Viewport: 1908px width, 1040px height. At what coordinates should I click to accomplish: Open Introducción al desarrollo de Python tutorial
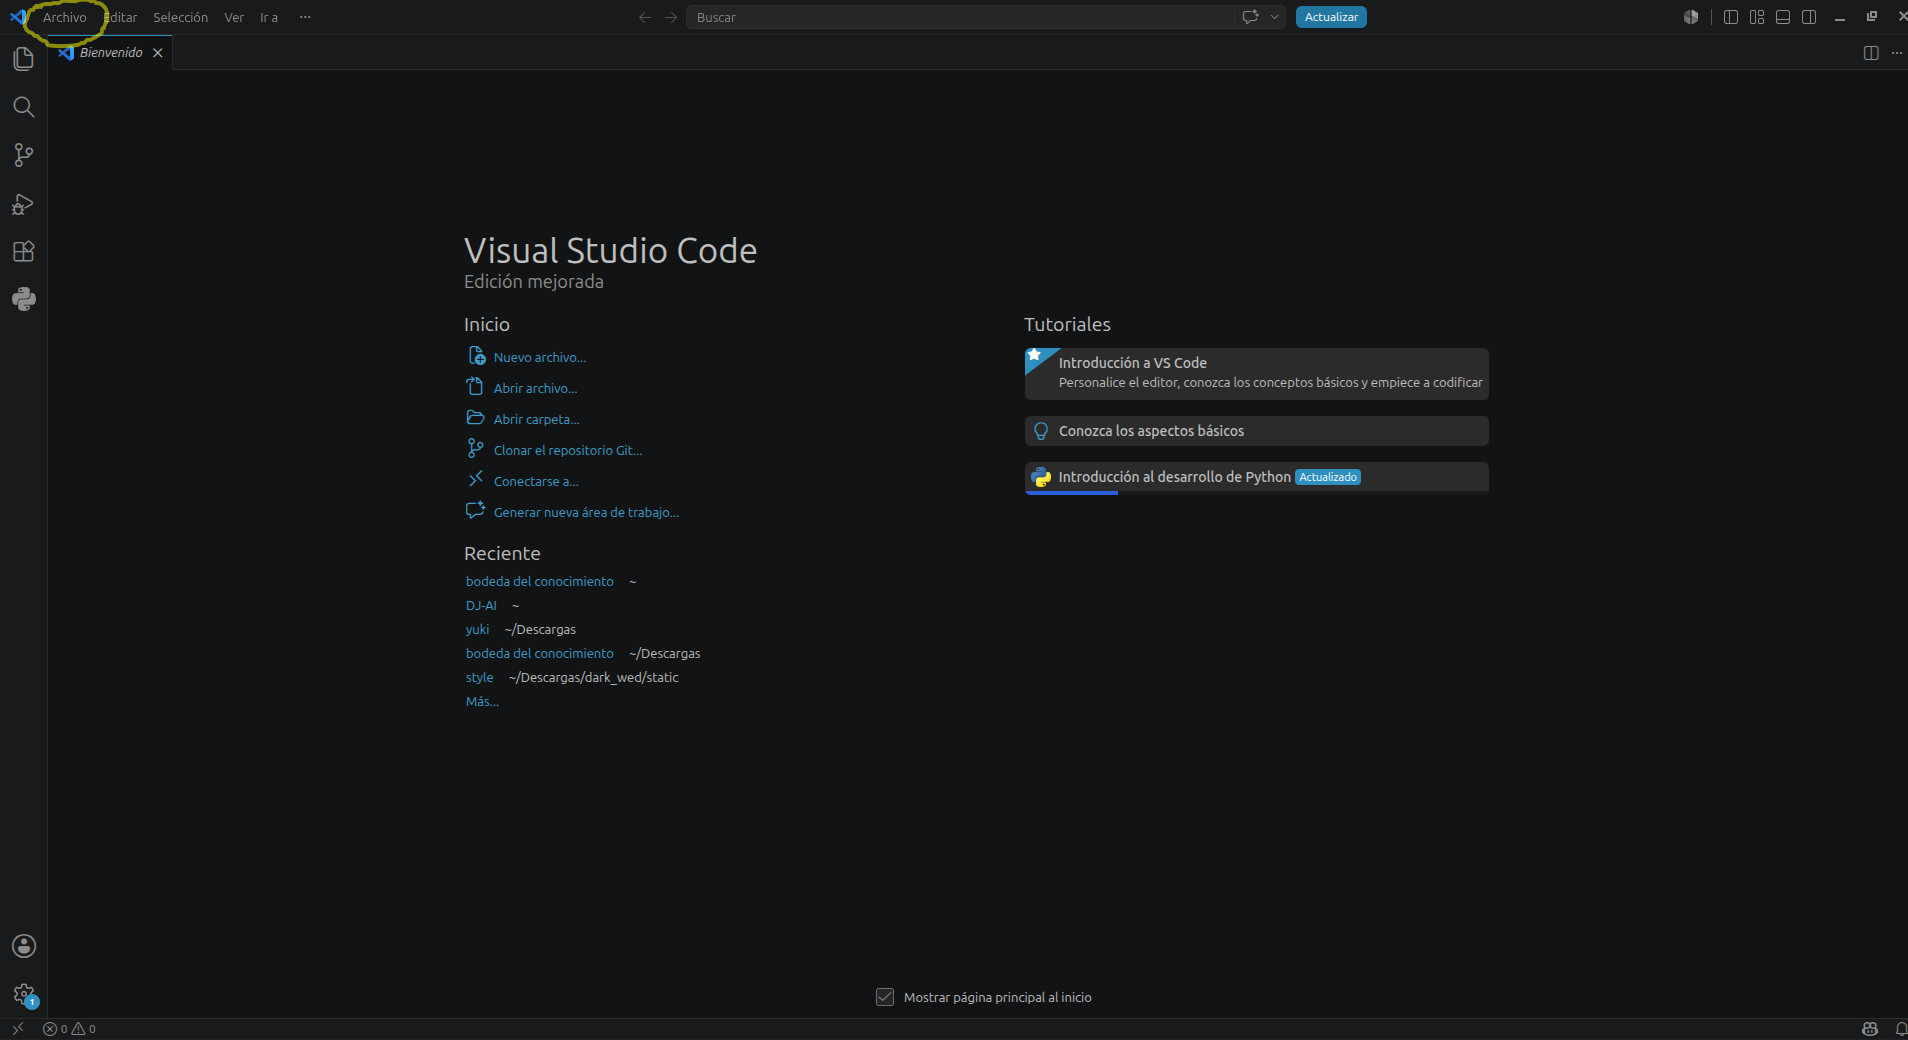coord(1257,477)
